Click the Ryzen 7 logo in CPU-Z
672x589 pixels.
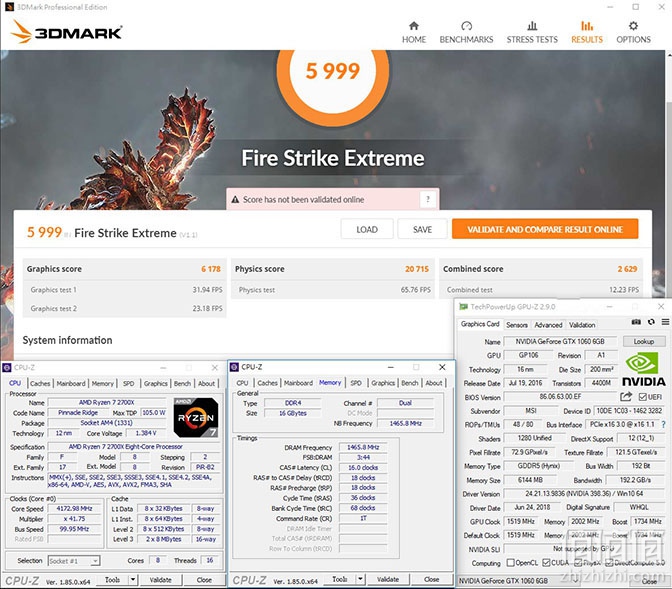tap(195, 417)
